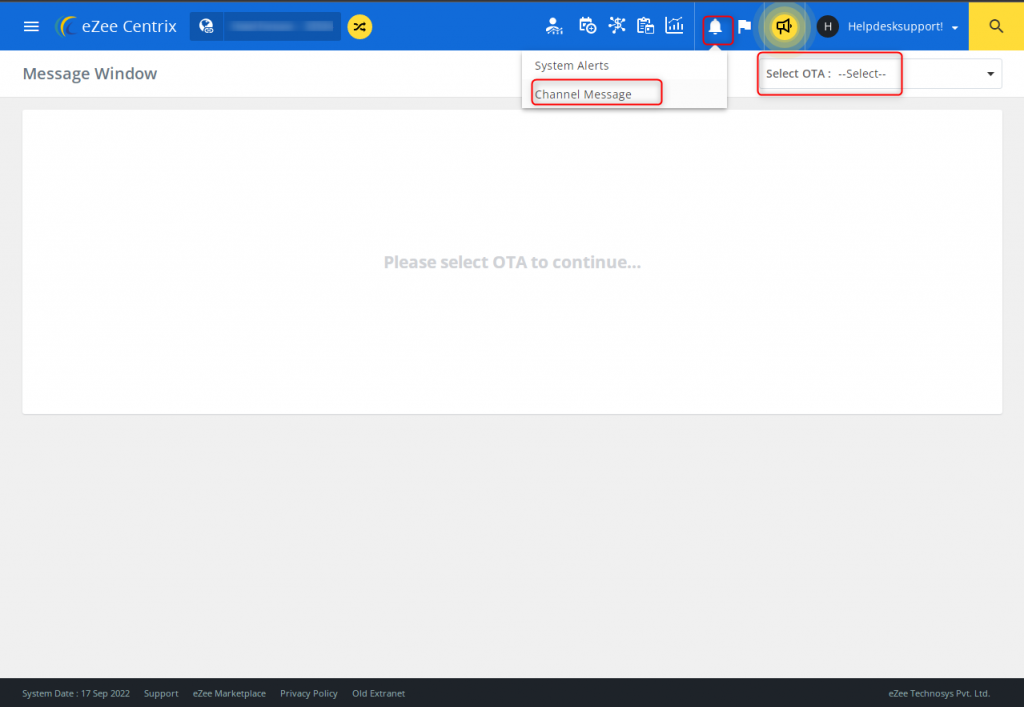Expand the Helpdesksupport! user menu
The height and width of the screenshot is (707, 1024).
click(903, 27)
